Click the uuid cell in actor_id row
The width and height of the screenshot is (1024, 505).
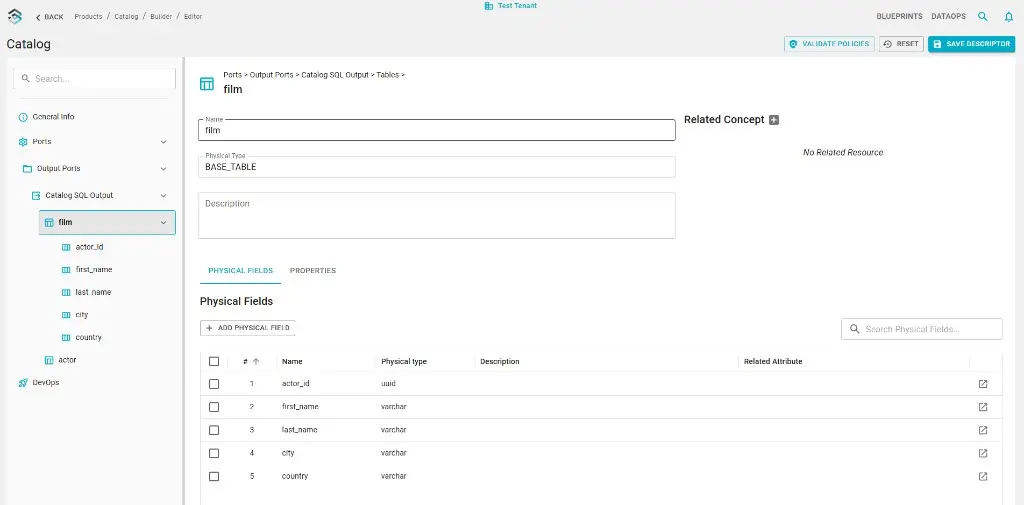pyautogui.click(x=388, y=384)
